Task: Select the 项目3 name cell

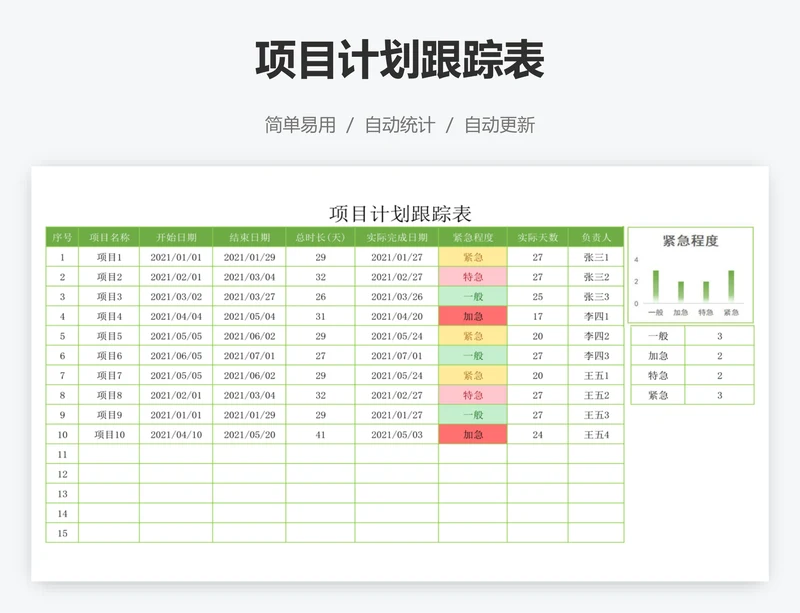Action: click(x=109, y=297)
